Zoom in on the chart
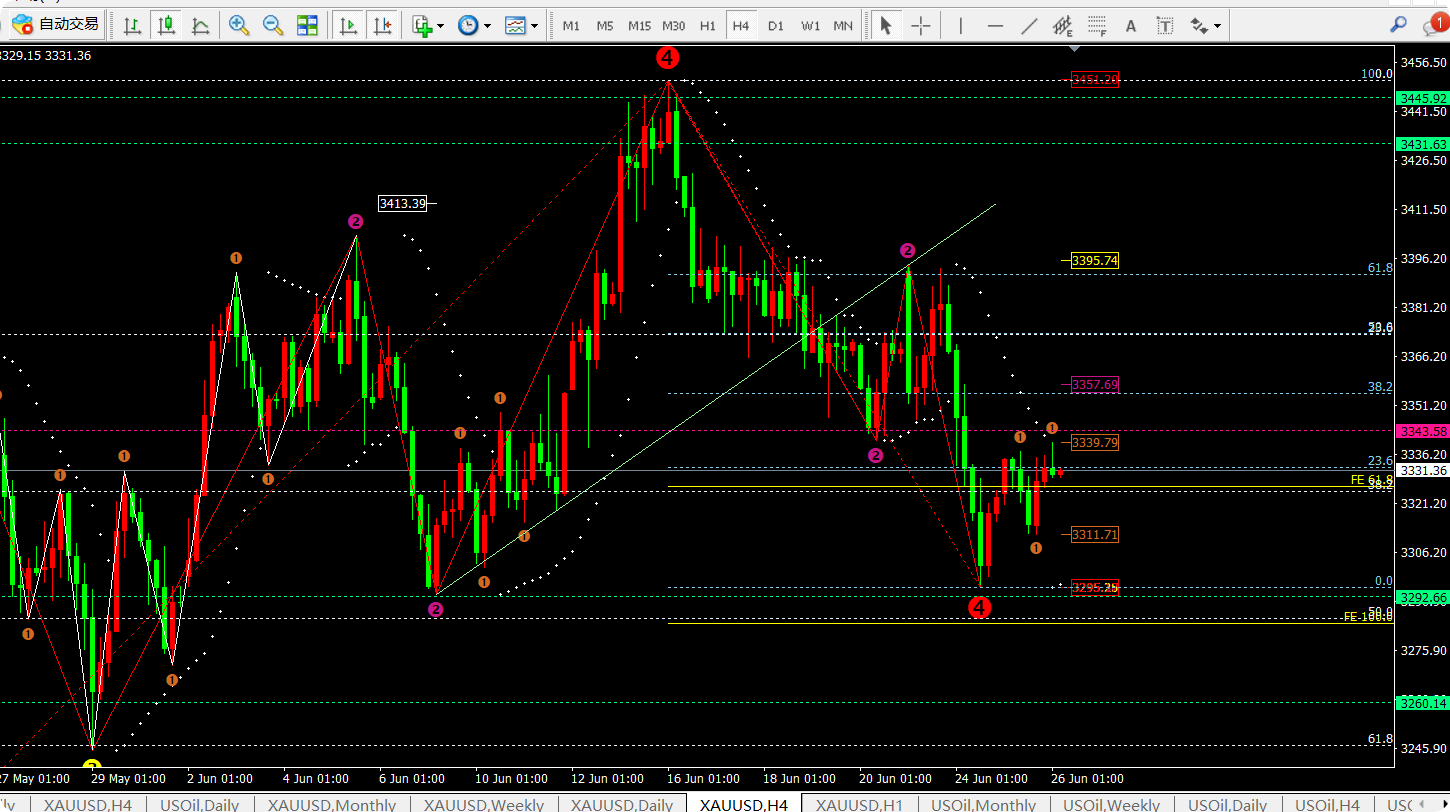Screen dimensions: 1450x812 point(239,26)
